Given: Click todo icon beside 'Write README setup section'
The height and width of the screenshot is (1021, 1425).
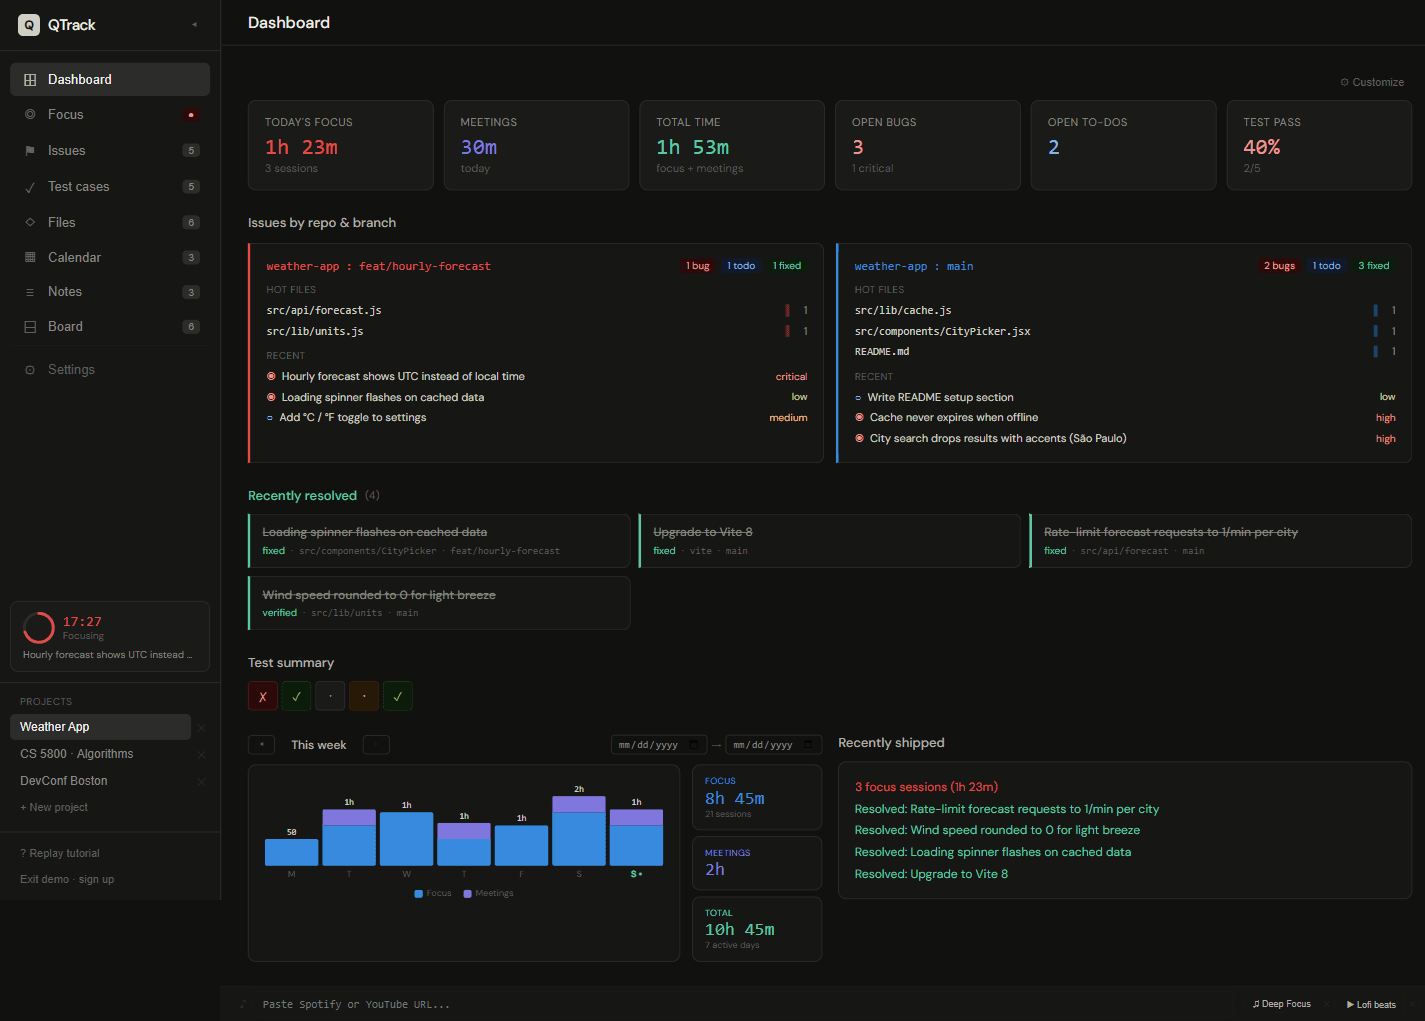Looking at the screenshot, I should click(858, 398).
